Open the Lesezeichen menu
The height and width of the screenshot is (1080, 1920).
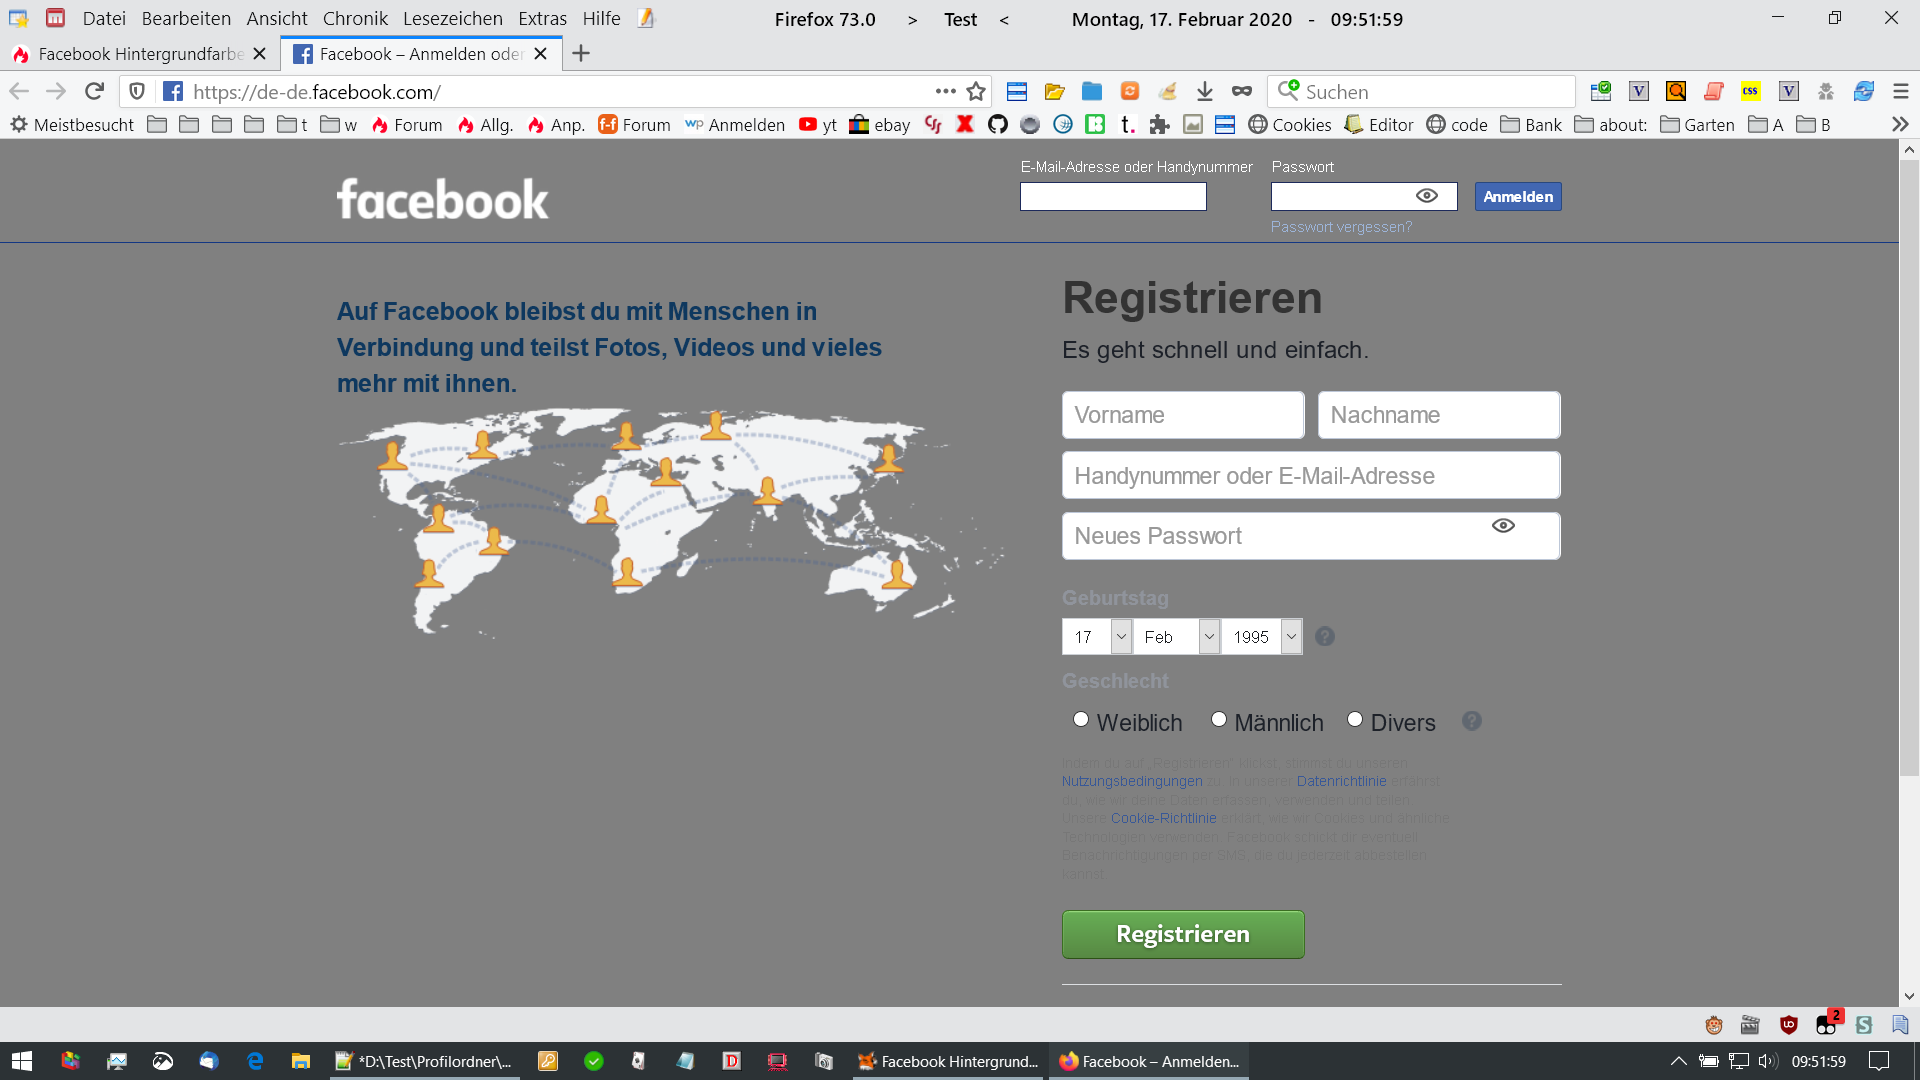[452, 19]
